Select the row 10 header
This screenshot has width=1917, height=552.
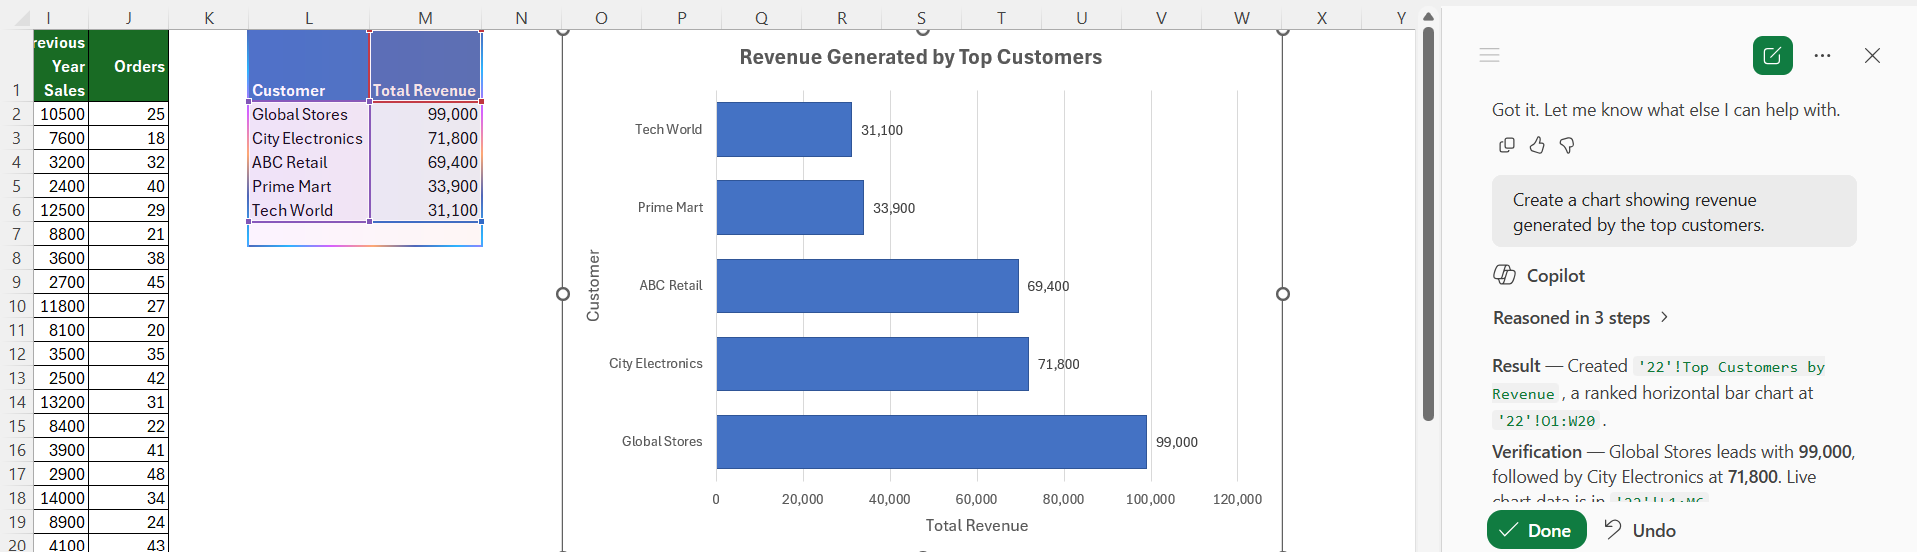pos(17,306)
